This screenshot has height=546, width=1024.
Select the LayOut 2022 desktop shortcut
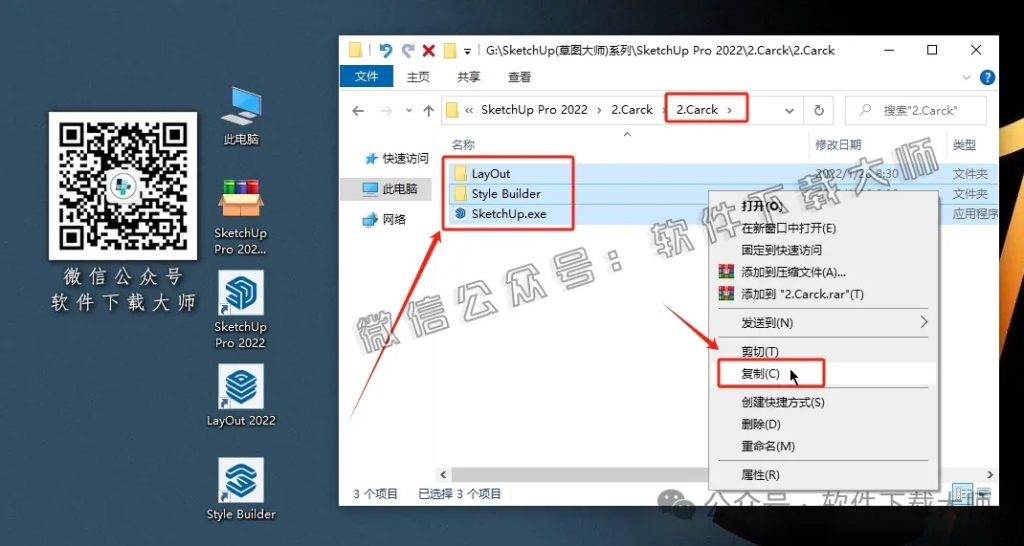pos(241,395)
